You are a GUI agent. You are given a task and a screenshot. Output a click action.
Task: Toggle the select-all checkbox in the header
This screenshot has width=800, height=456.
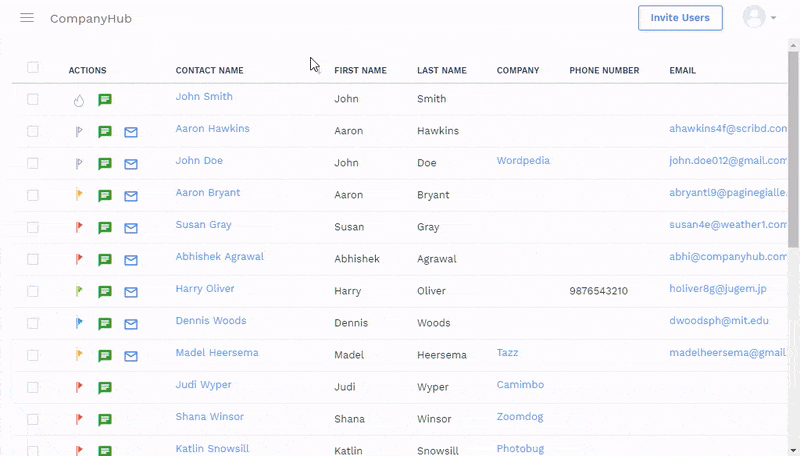pyautogui.click(x=33, y=68)
